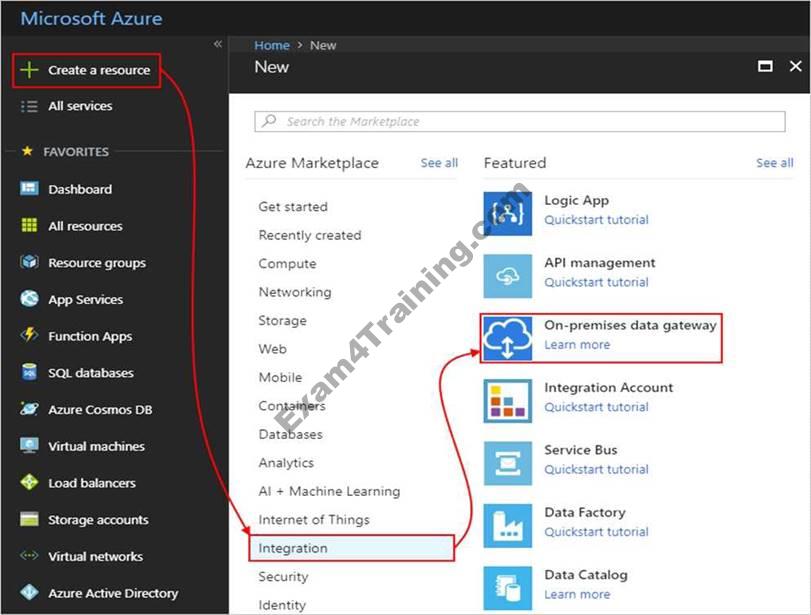The width and height of the screenshot is (811, 615).
Task: Click the API management cloud icon
Action: click(507, 276)
